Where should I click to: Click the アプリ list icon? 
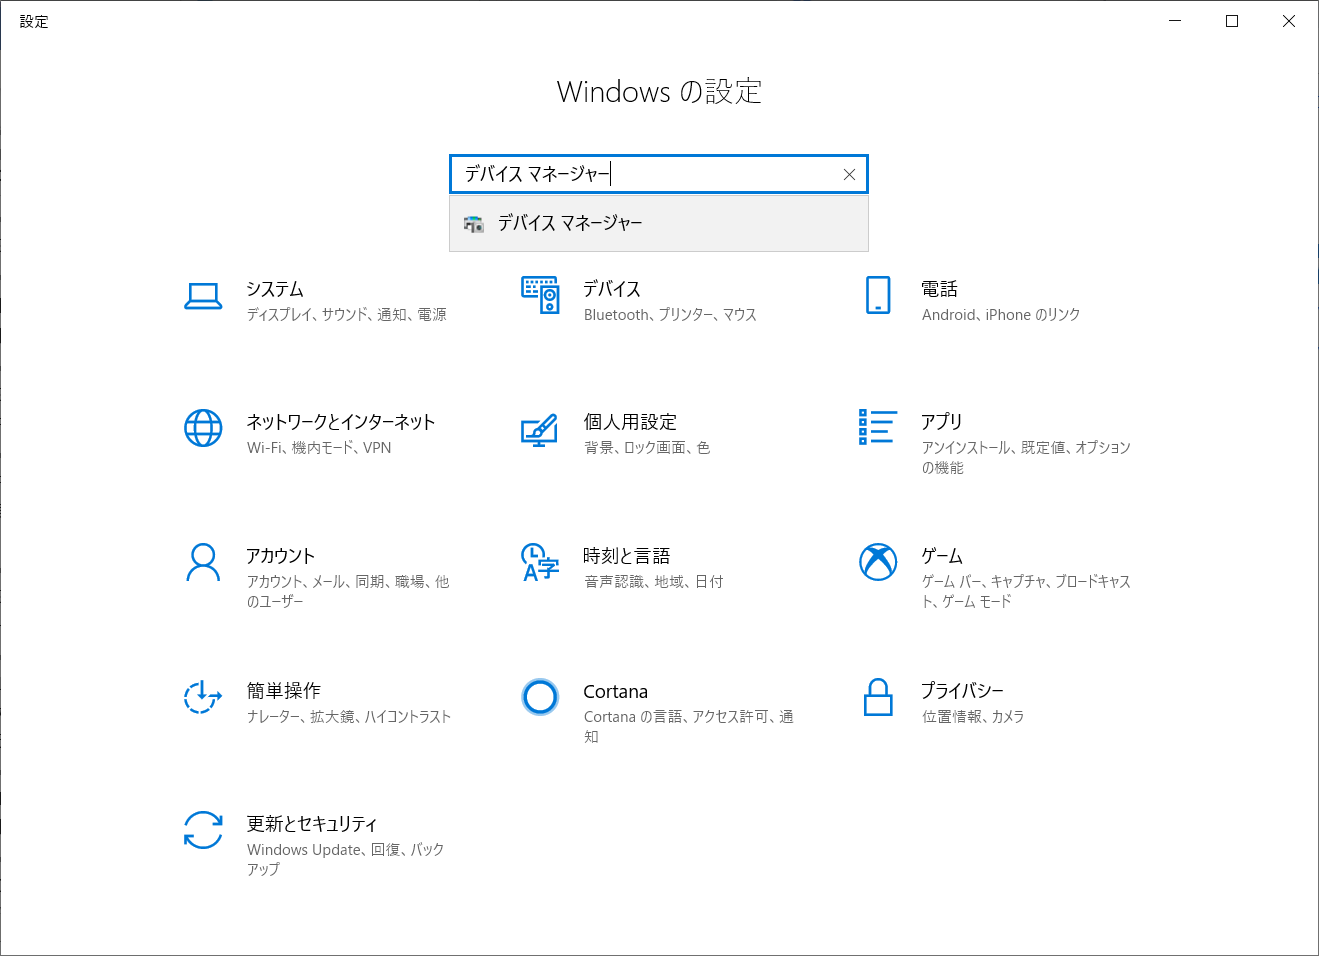tap(877, 427)
